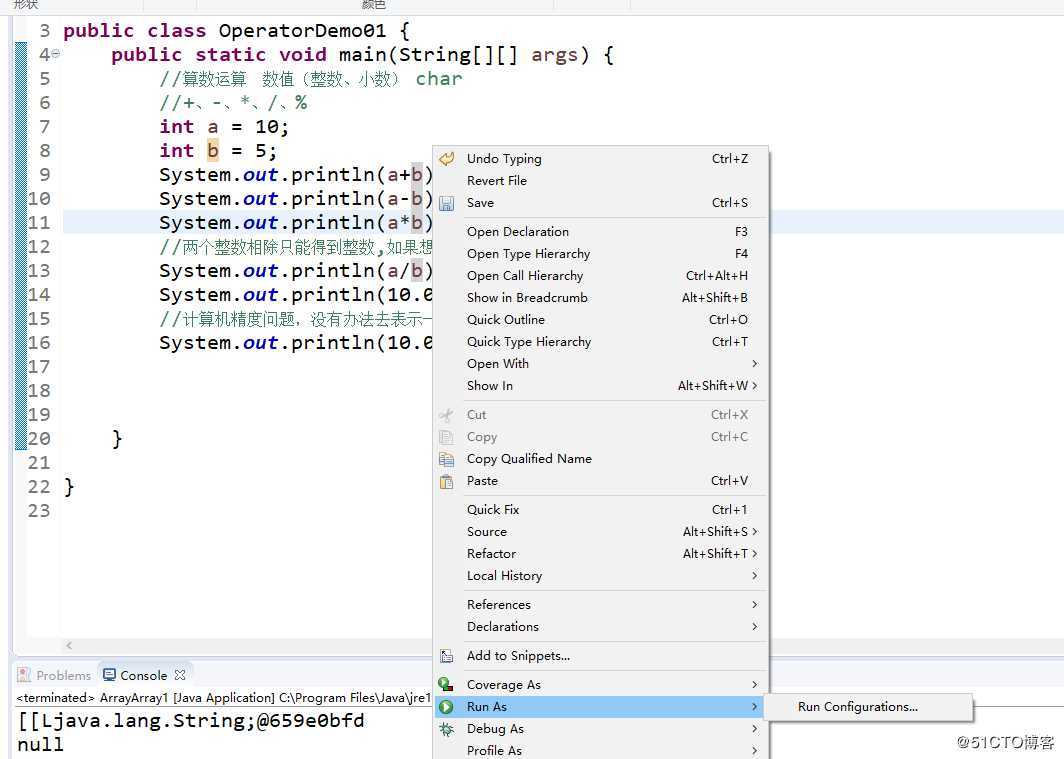
Task: Click the Paste clipboard icon
Action: pos(446,481)
